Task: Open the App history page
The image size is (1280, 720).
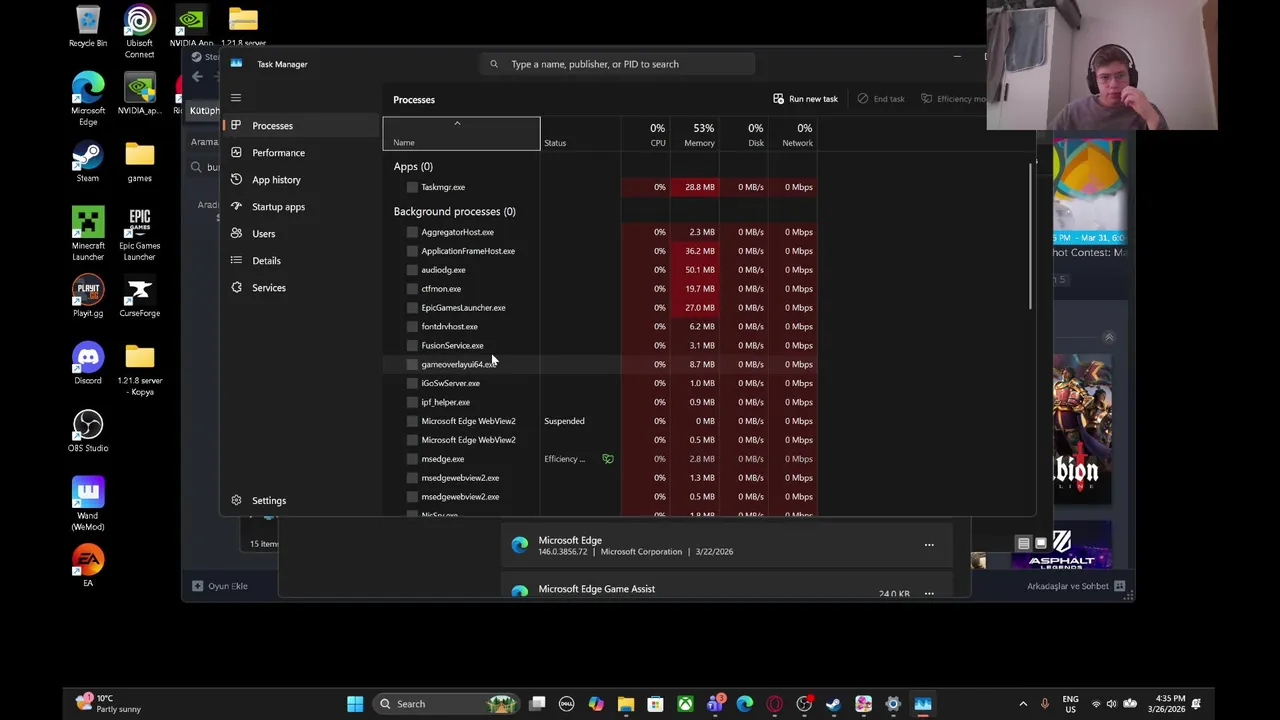Action: click(x=300, y=180)
